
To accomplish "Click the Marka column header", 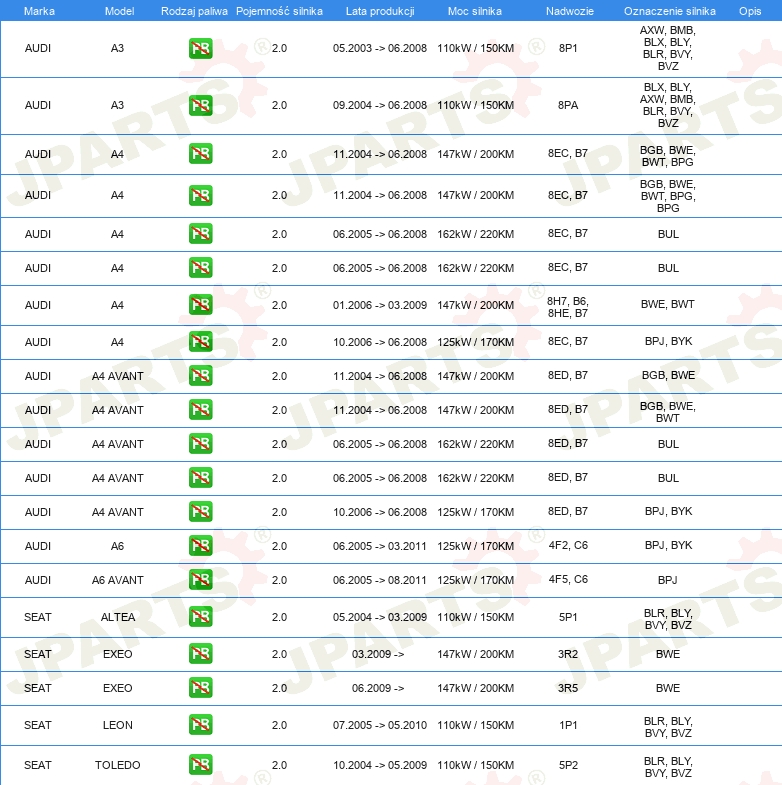I will tap(39, 10).
